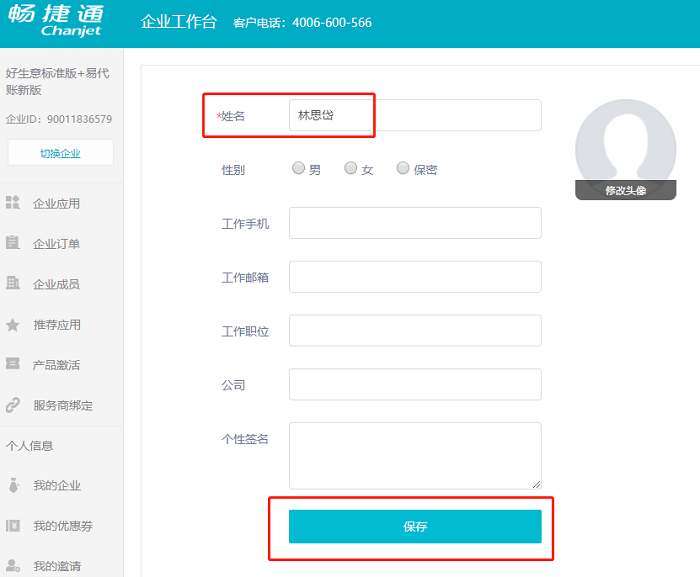This screenshot has height=577, width=700.
Task: Focus the 工作职位 input field
Action: click(x=415, y=330)
